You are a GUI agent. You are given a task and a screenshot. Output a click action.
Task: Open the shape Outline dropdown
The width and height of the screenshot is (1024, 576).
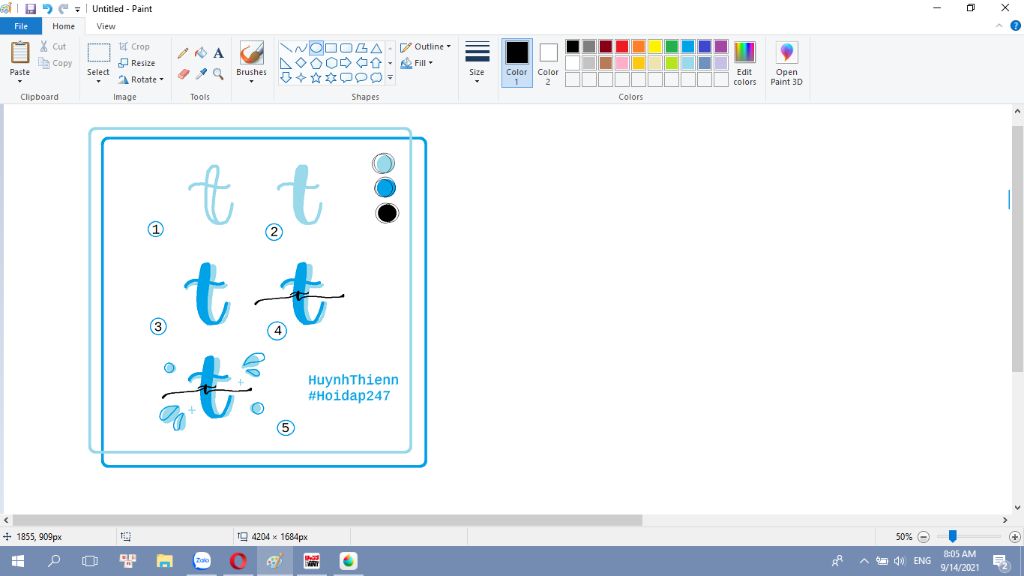click(x=425, y=47)
